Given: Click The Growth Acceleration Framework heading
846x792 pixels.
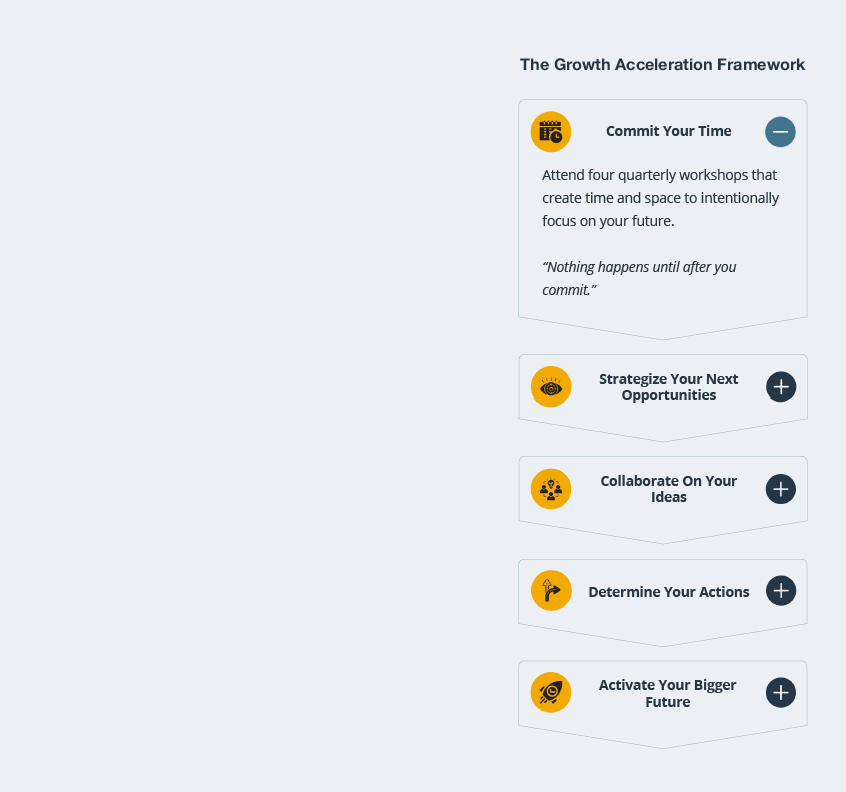Looking at the screenshot, I should tap(662, 65).
